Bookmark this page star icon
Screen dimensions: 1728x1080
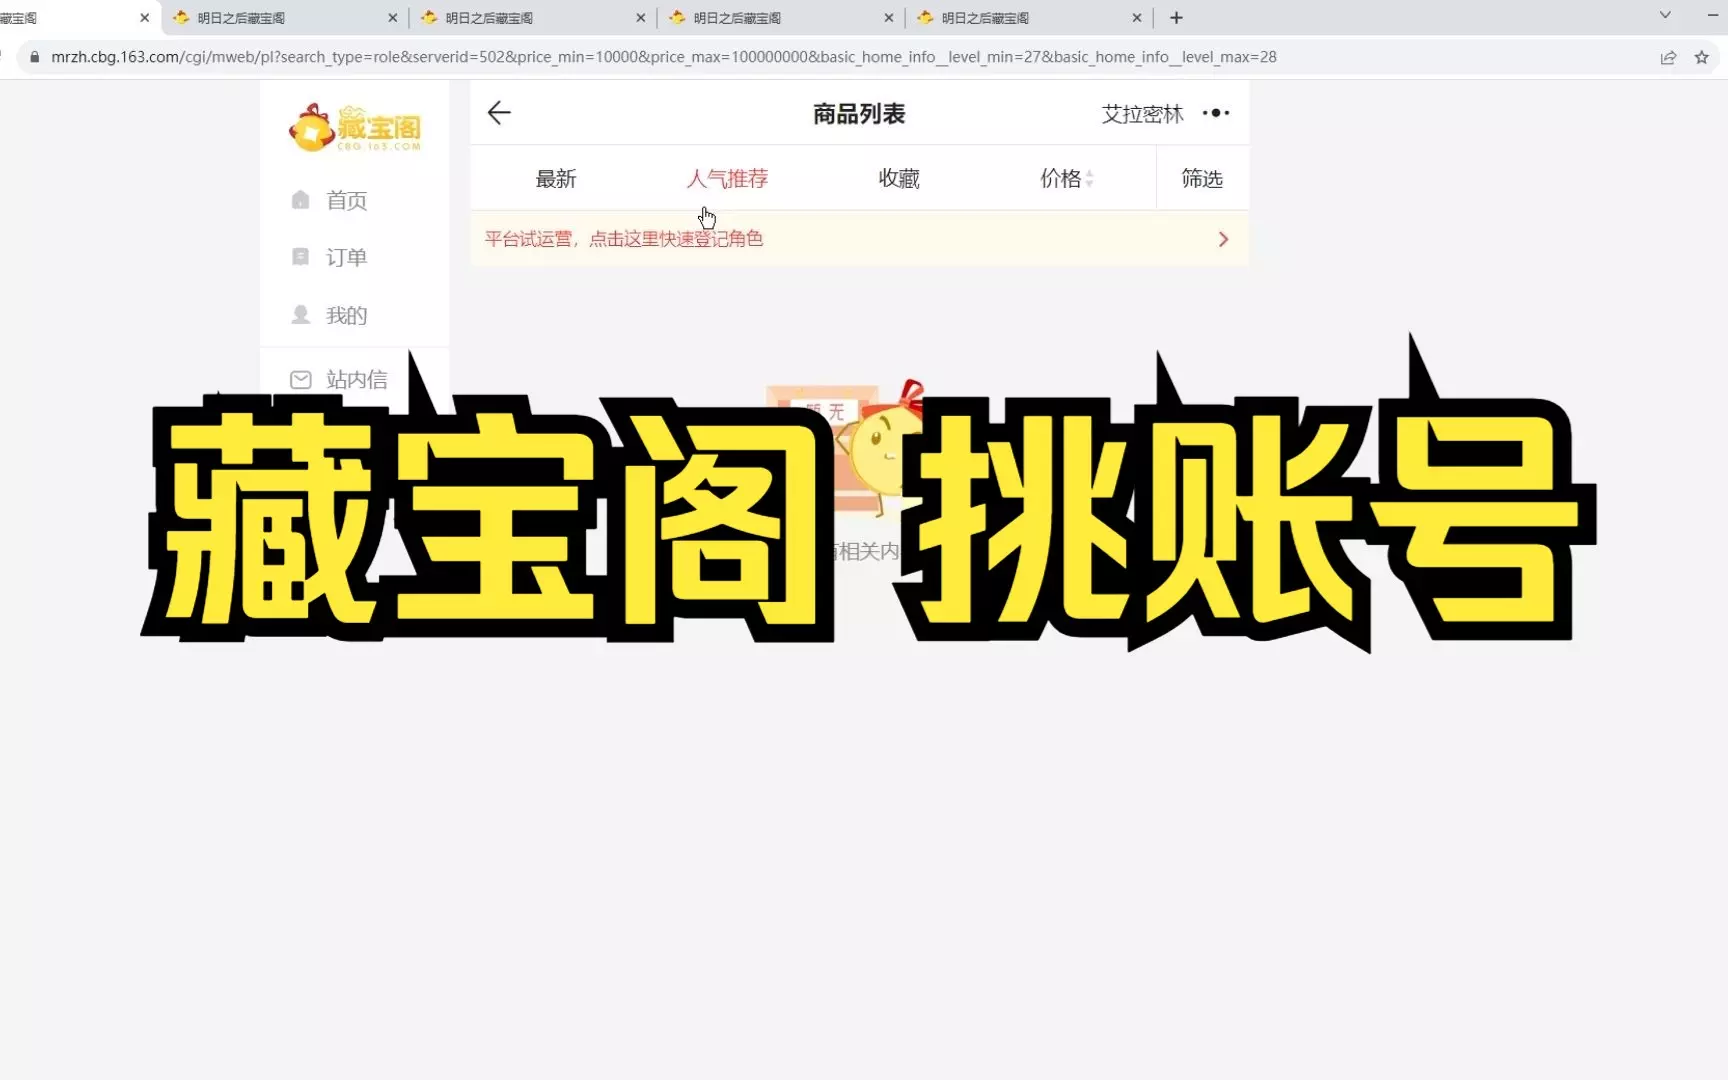pyautogui.click(x=1702, y=57)
